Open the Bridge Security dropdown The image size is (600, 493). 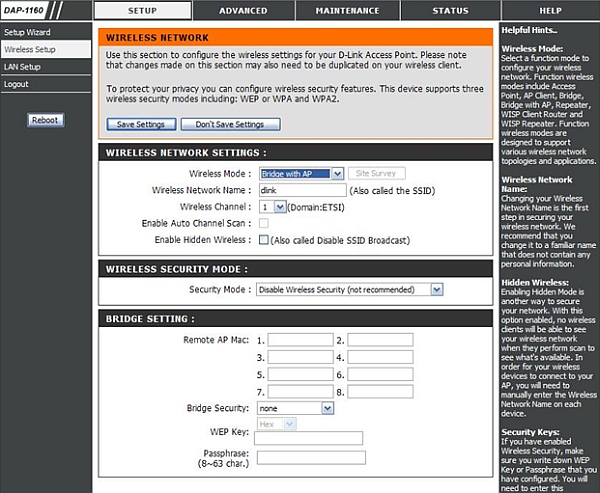pyautogui.click(x=295, y=408)
